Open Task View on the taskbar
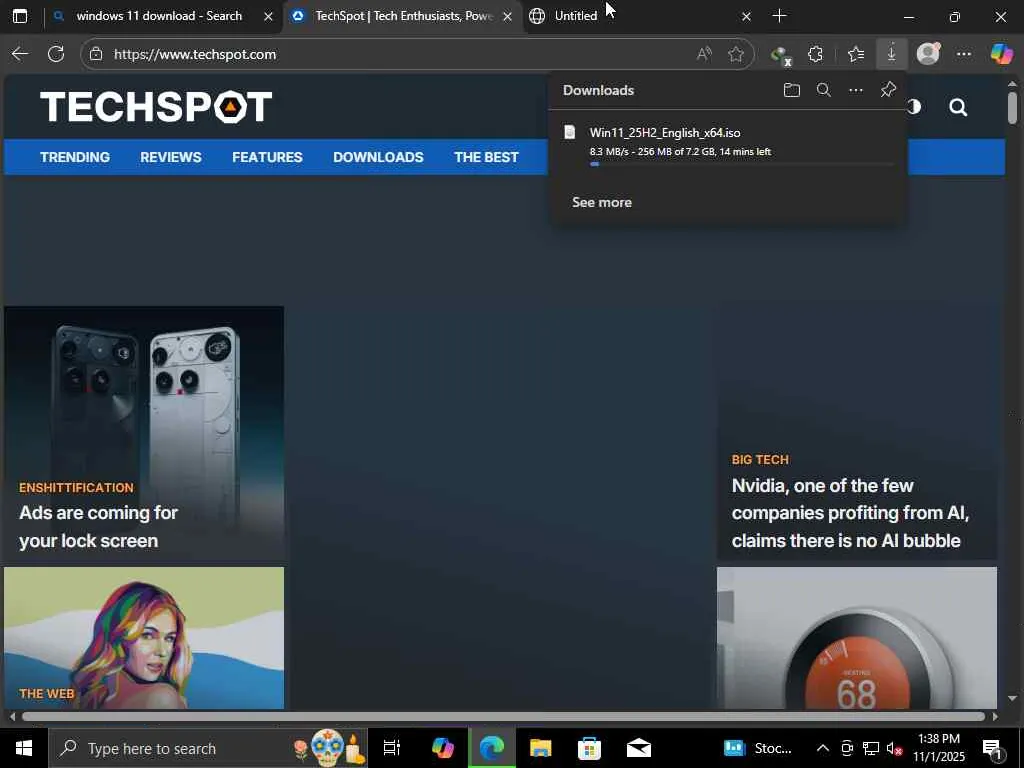 (x=392, y=748)
